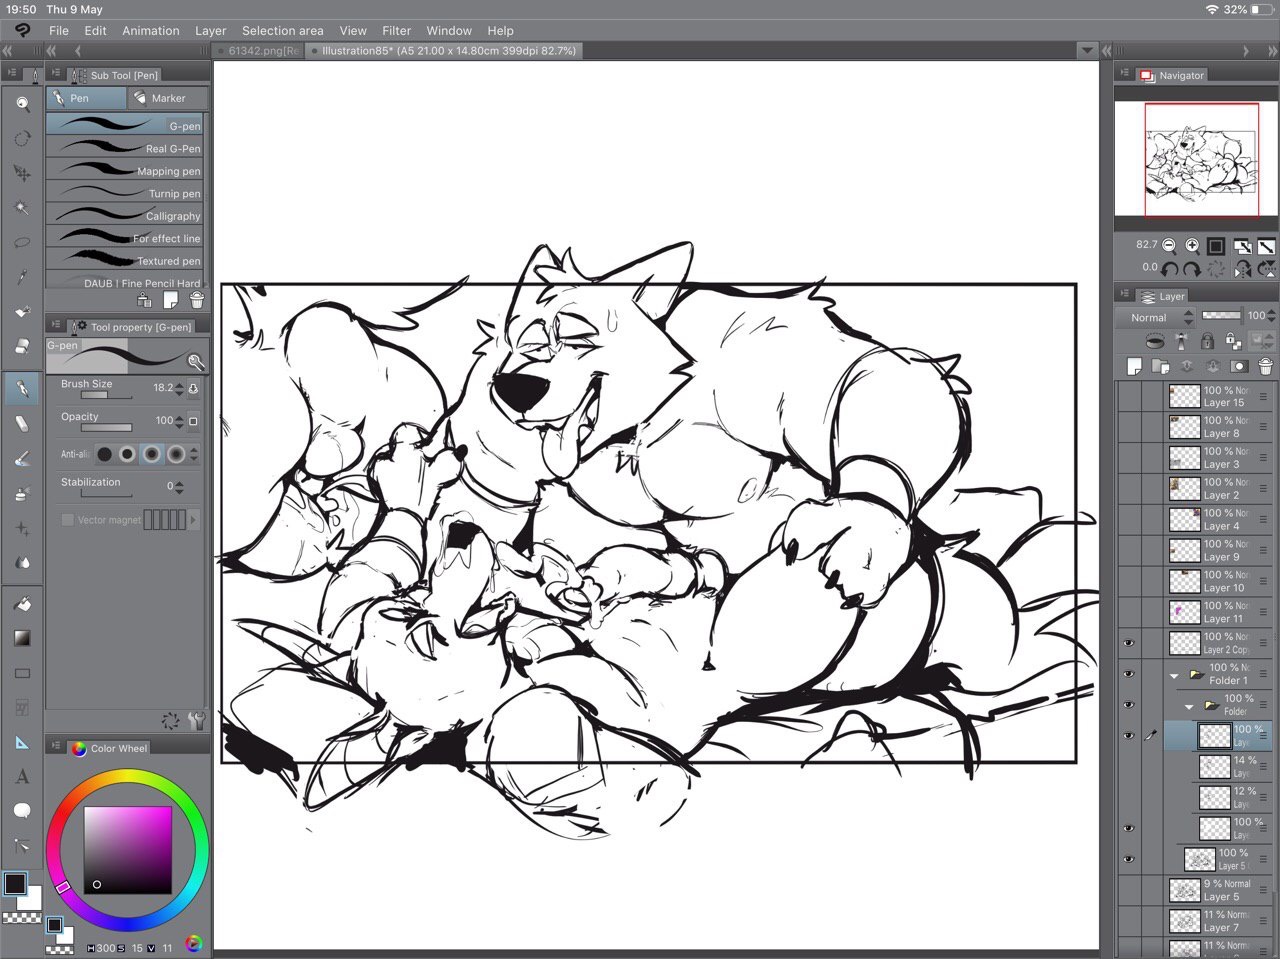
Task: Select the Fill bucket tool
Action: (22, 603)
